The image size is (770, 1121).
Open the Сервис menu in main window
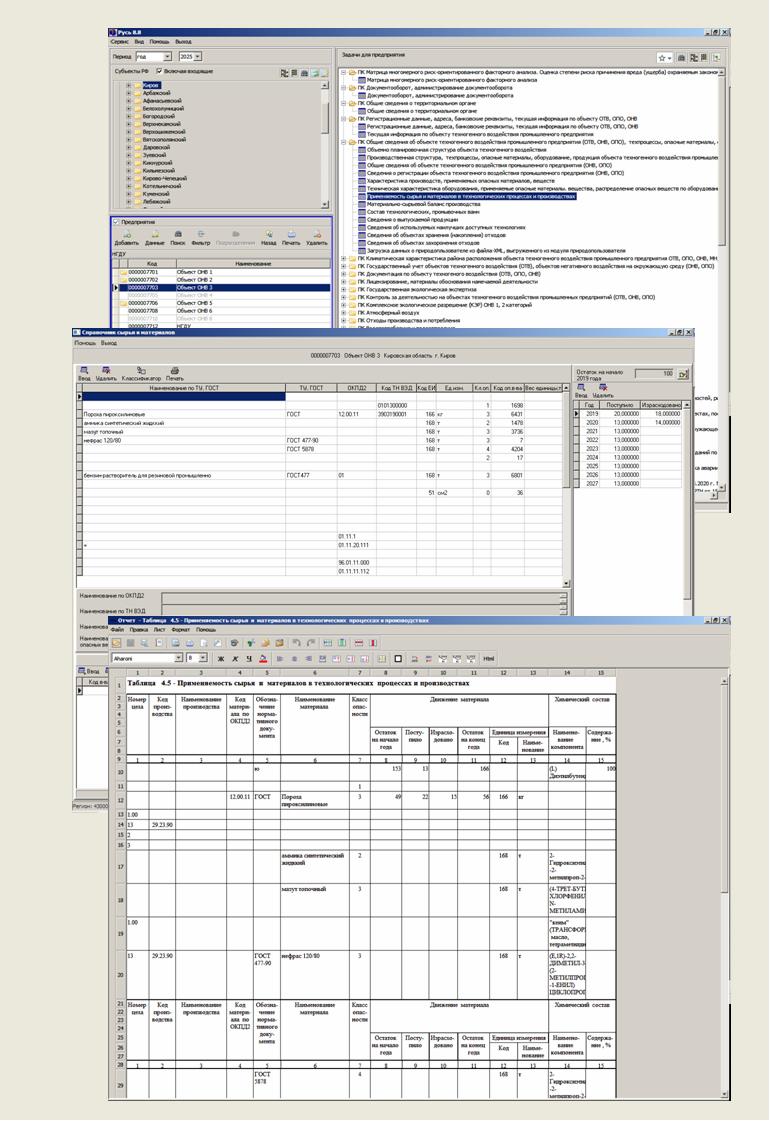[119, 42]
